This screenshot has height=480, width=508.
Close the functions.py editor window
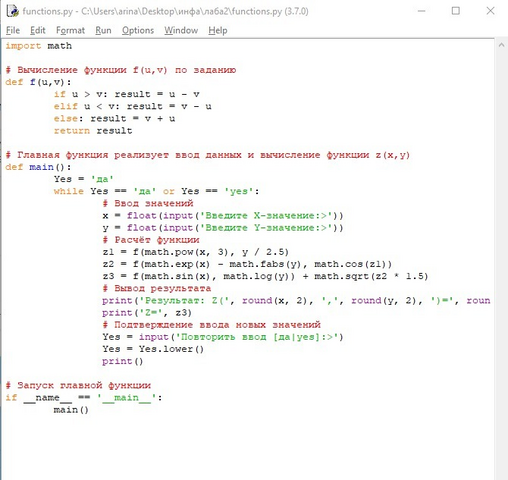click(490, 11)
